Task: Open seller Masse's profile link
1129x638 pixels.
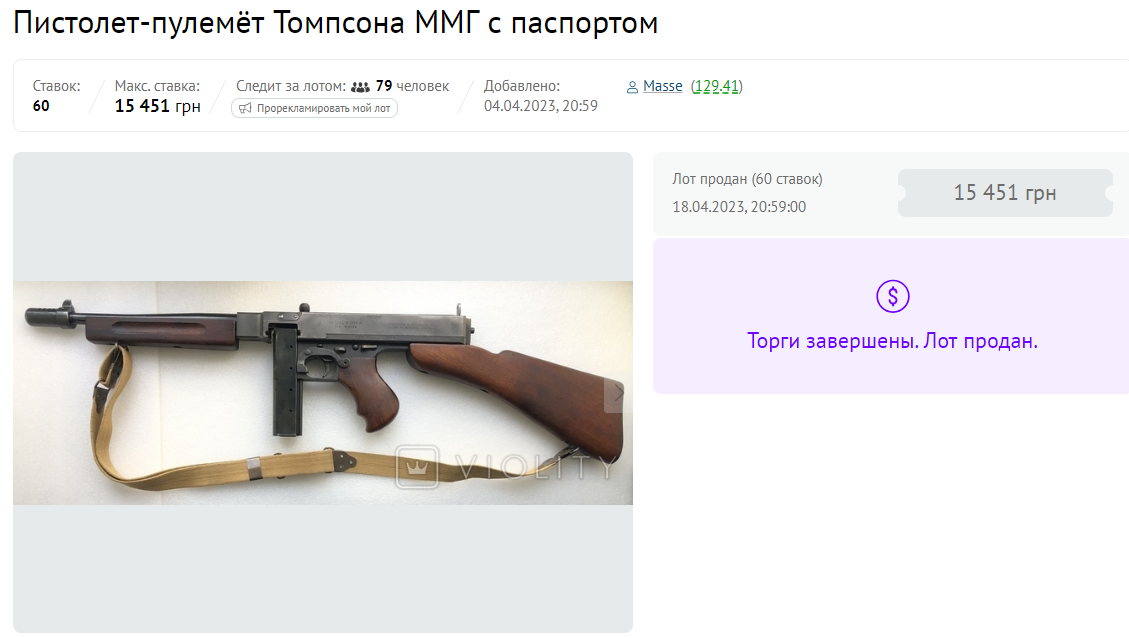Action: (x=662, y=86)
